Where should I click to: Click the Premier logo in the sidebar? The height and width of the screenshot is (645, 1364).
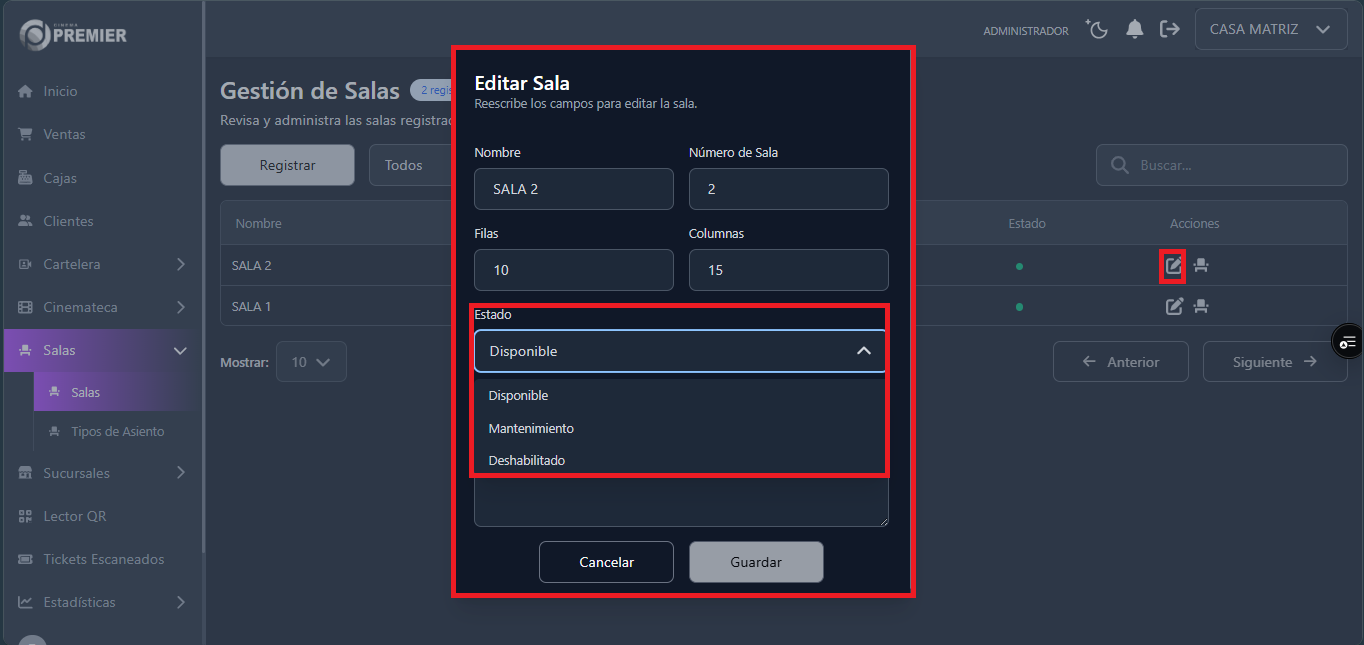point(70,34)
